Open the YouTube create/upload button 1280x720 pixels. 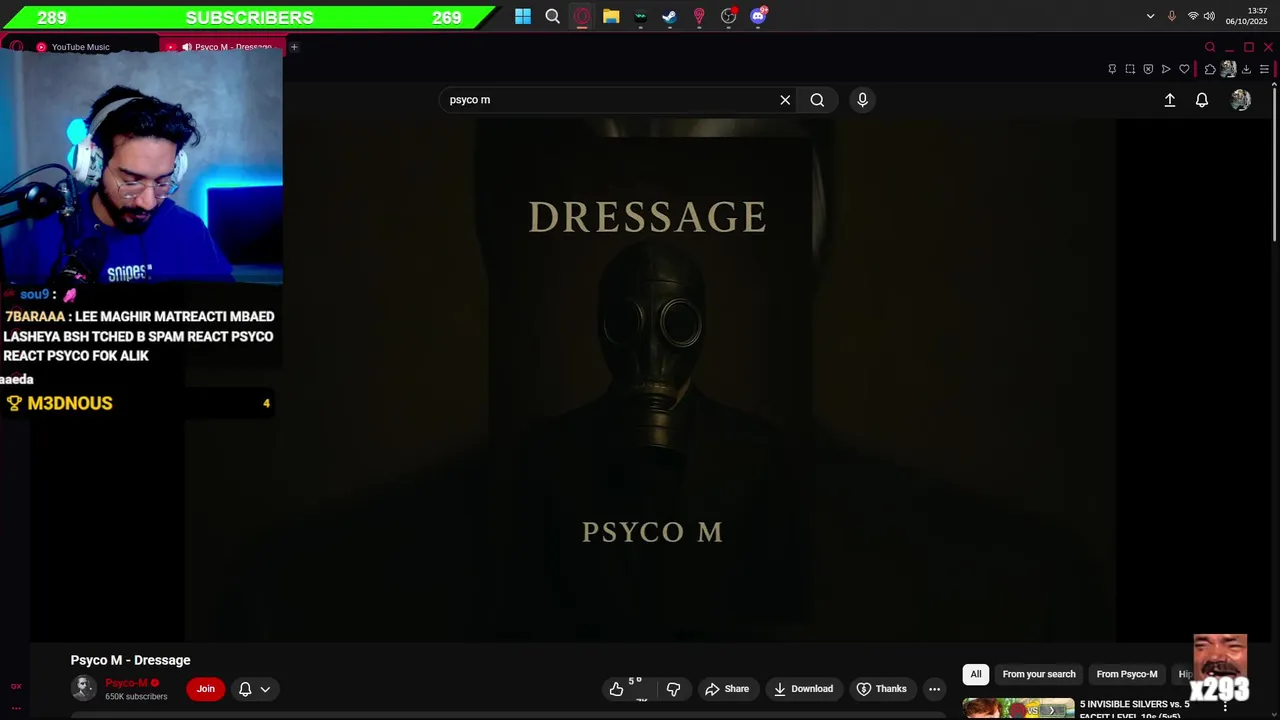click(1170, 100)
